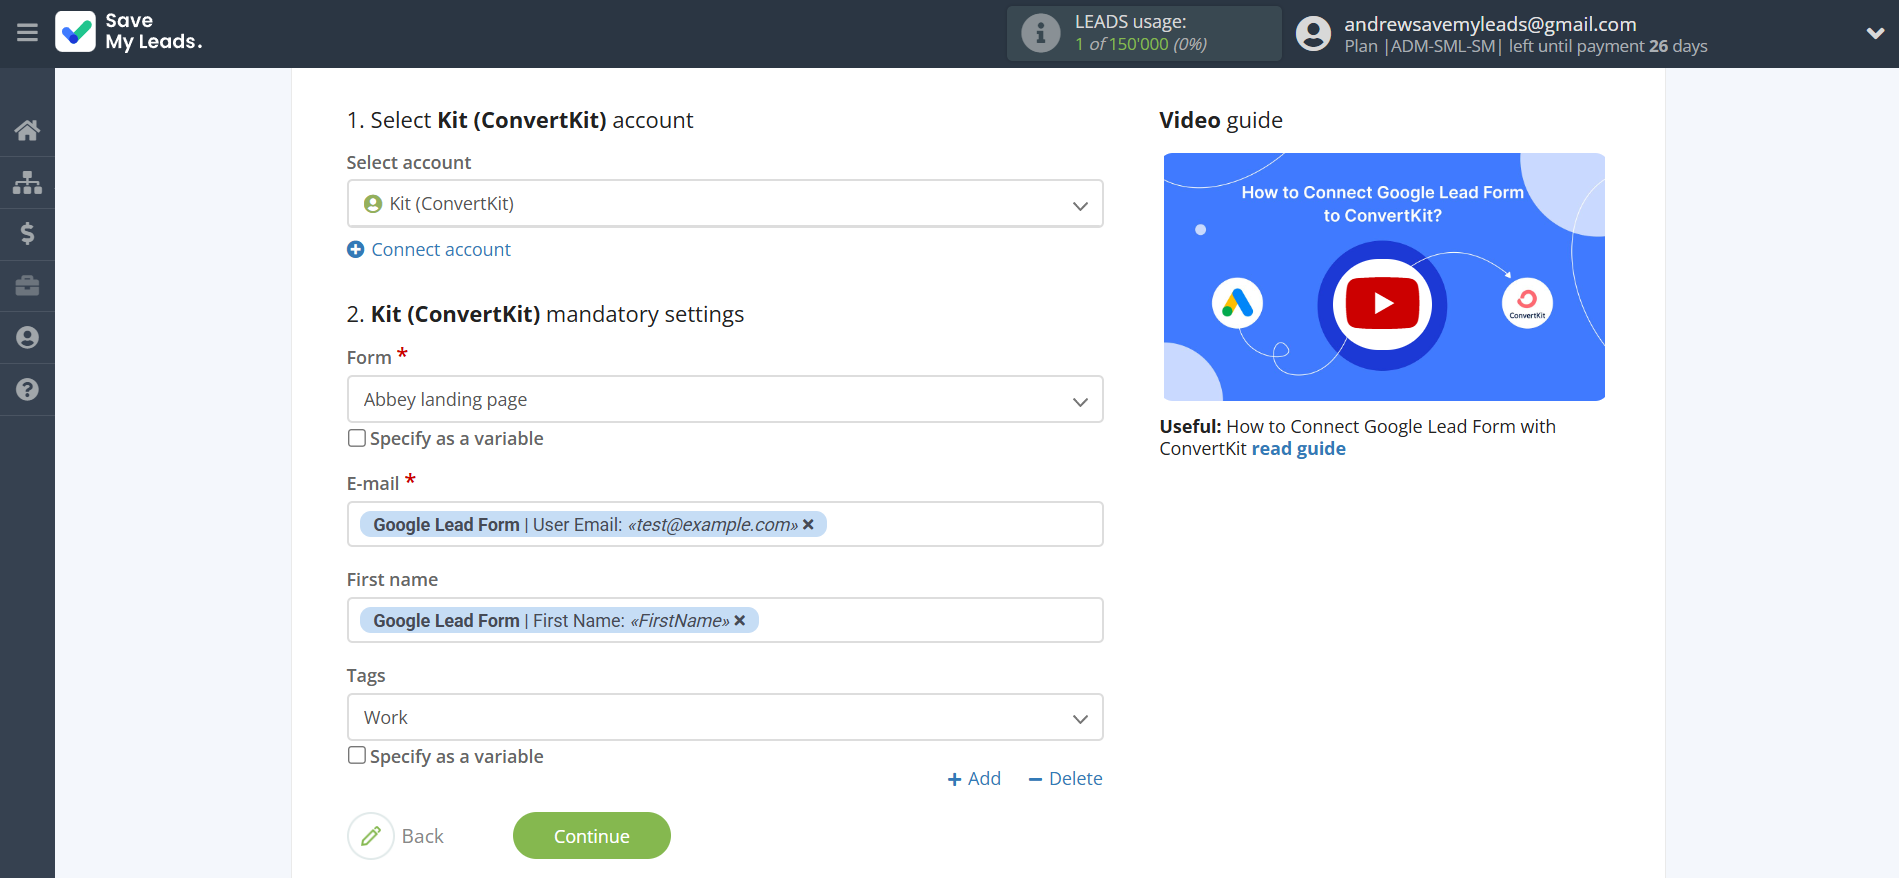Click the LEADS usage info icon
This screenshot has height=878, width=1899.
click(x=1040, y=33)
